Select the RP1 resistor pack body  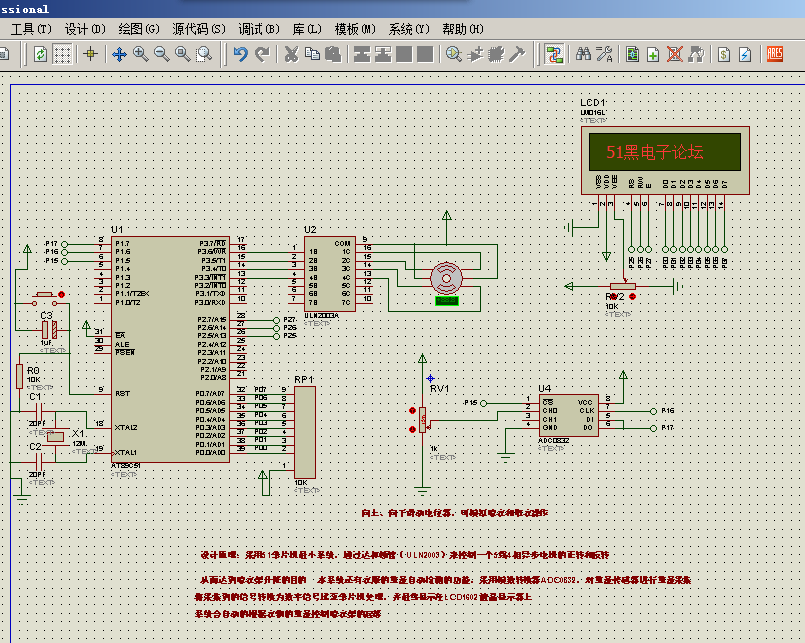(x=305, y=432)
